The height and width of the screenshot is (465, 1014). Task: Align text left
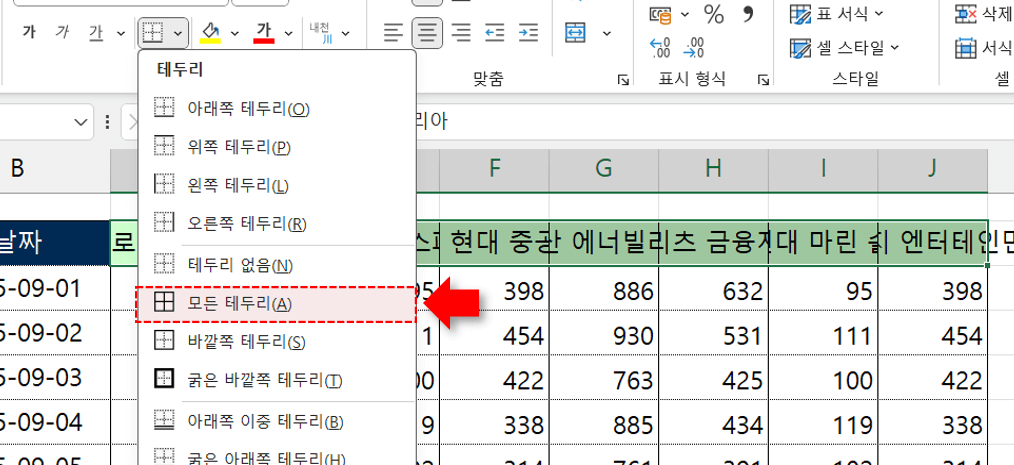pyautogui.click(x=393, y=32)
